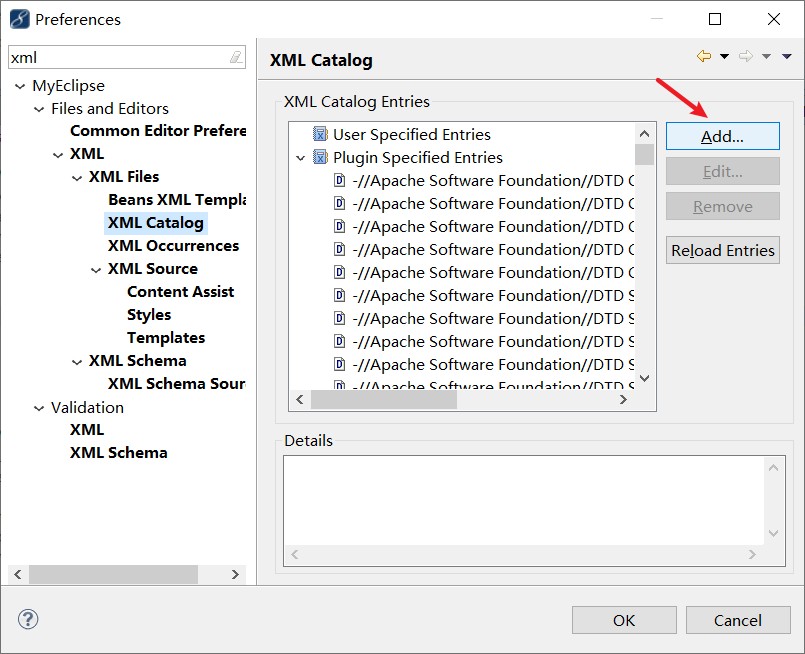Select XML Schema under Validation
This screenshot has width=805, height=654.
point(119,453)
